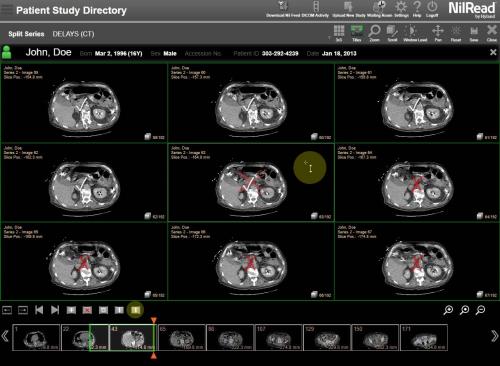Jump to last image with skip-forward button
The image size is (500, 366).
coord(55,310)
